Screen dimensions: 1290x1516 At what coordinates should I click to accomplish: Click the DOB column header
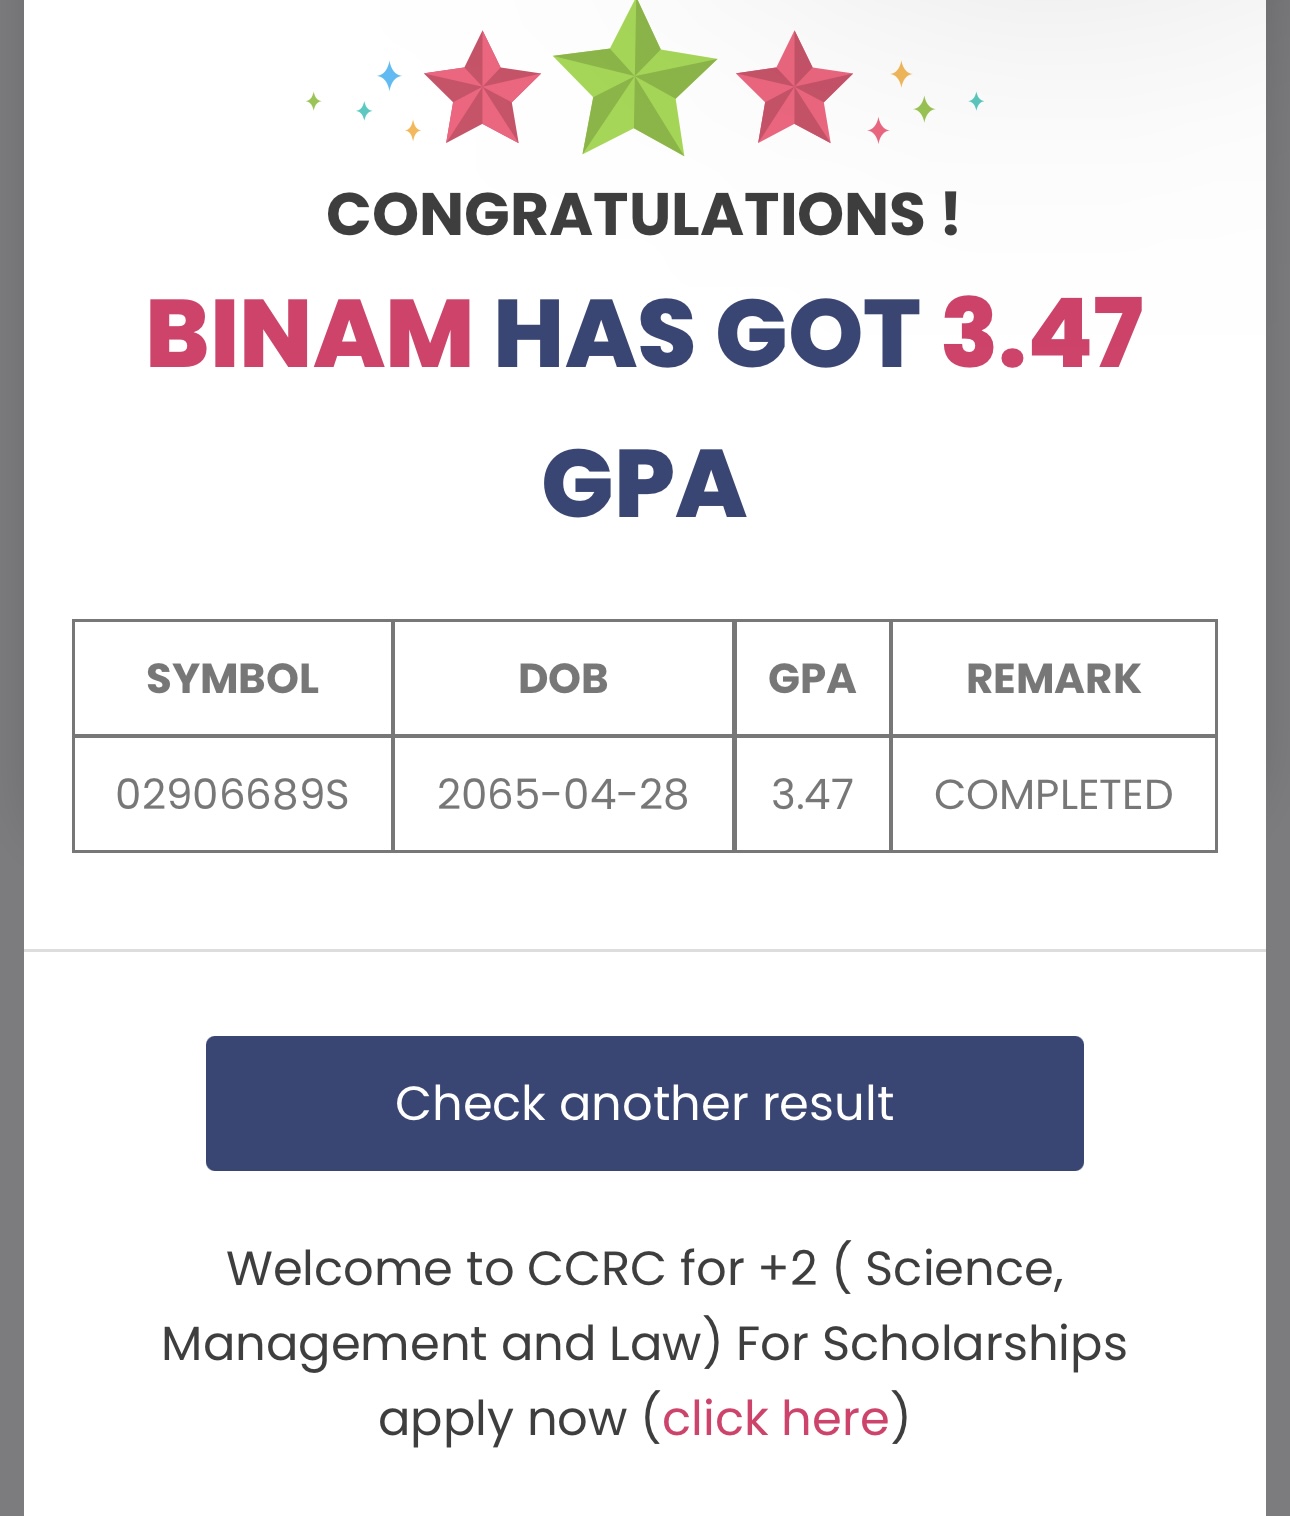click(x=563, y=679)
